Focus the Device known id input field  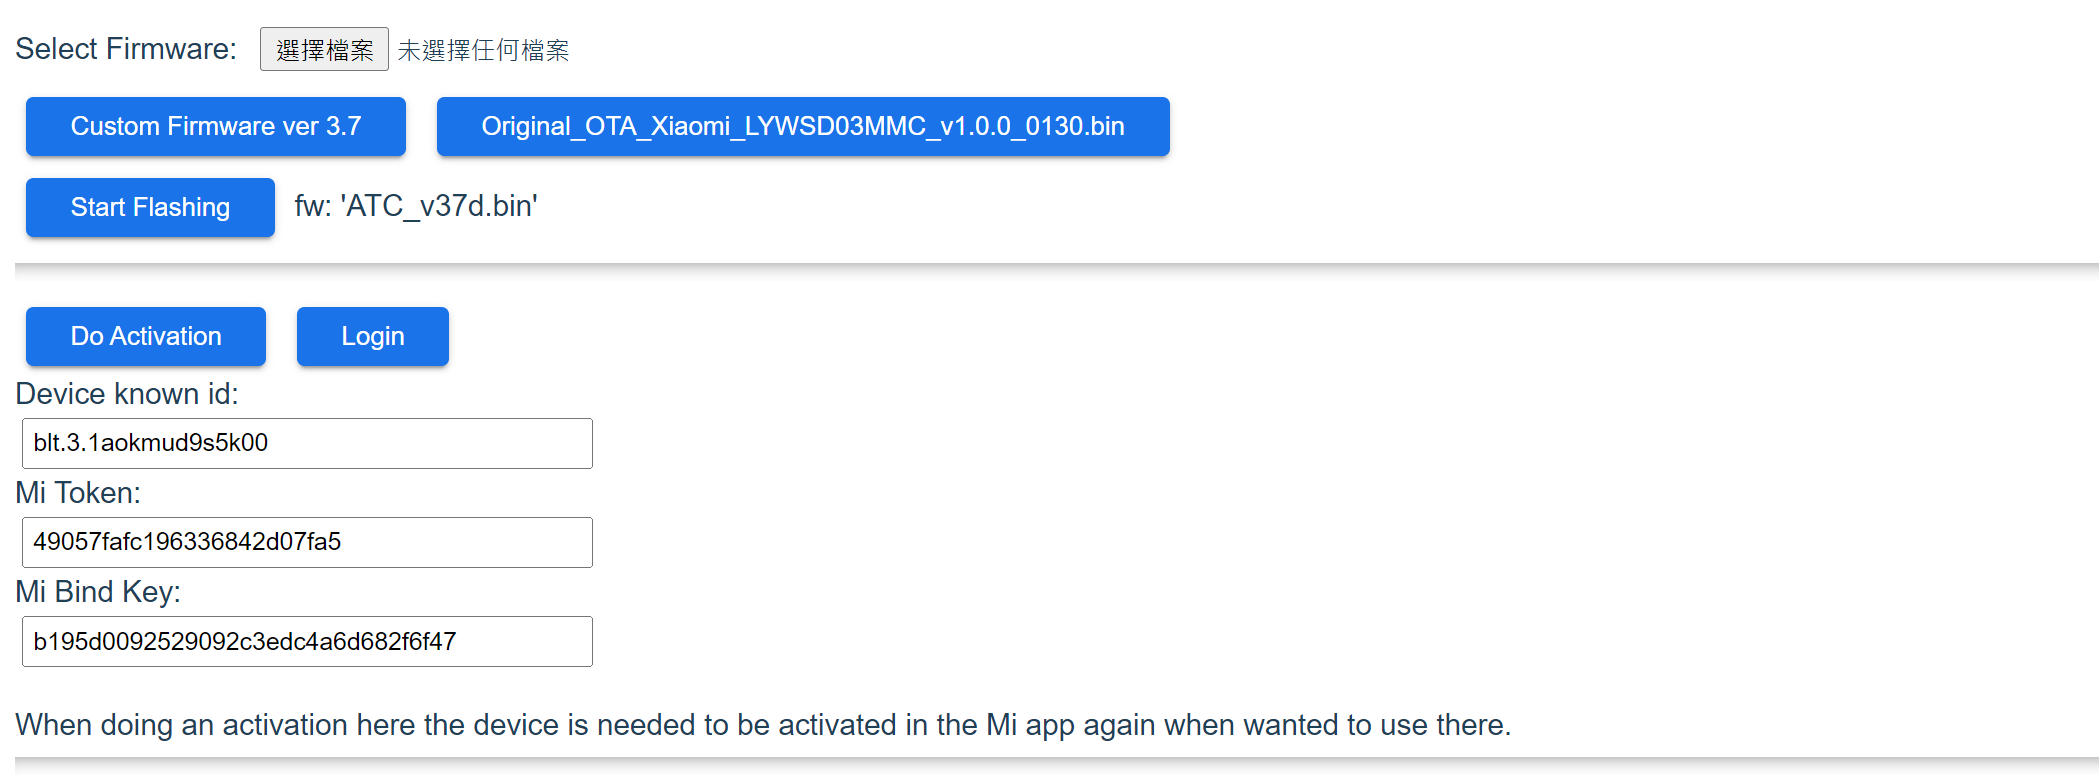pyautogui.click(x=307, y=443)
